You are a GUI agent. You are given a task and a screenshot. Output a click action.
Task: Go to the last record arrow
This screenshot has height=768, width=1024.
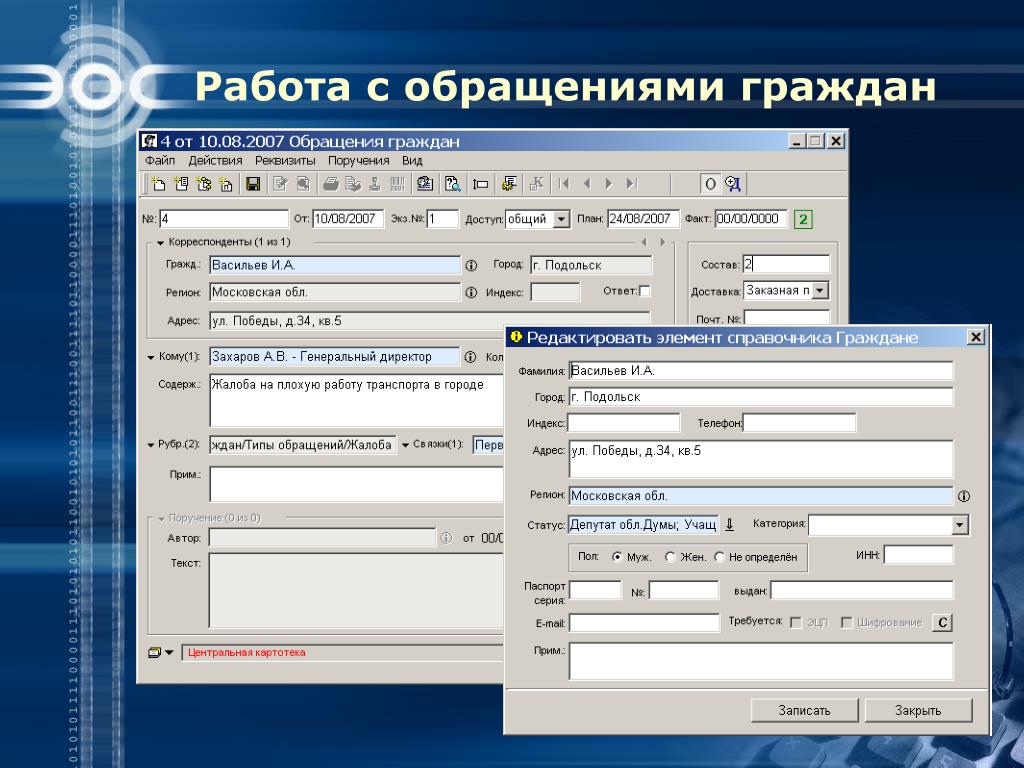coord(631,184)
